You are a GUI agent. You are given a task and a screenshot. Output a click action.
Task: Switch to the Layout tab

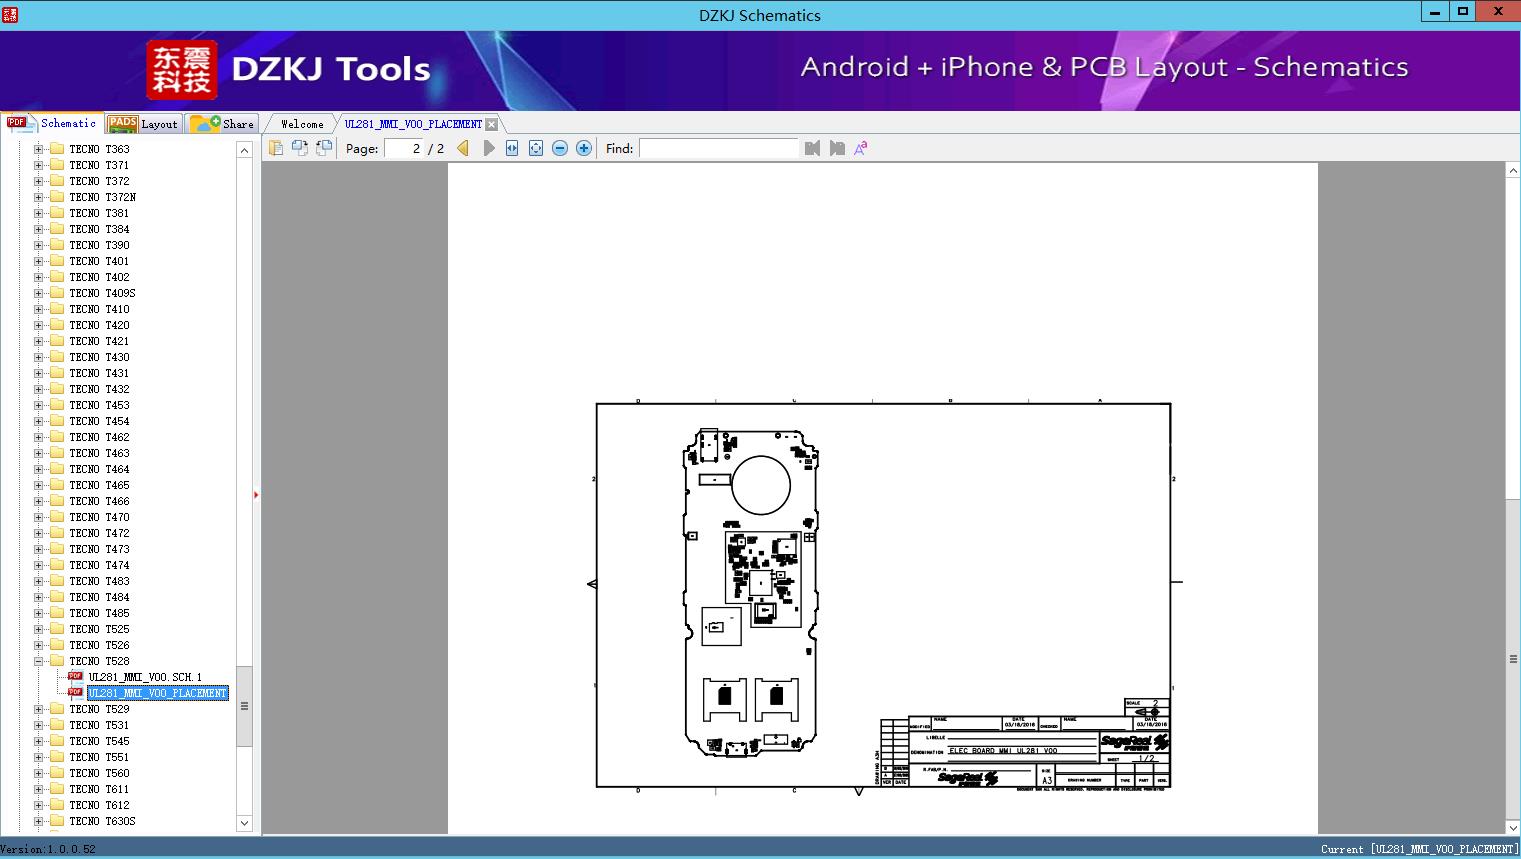point(143,124)
